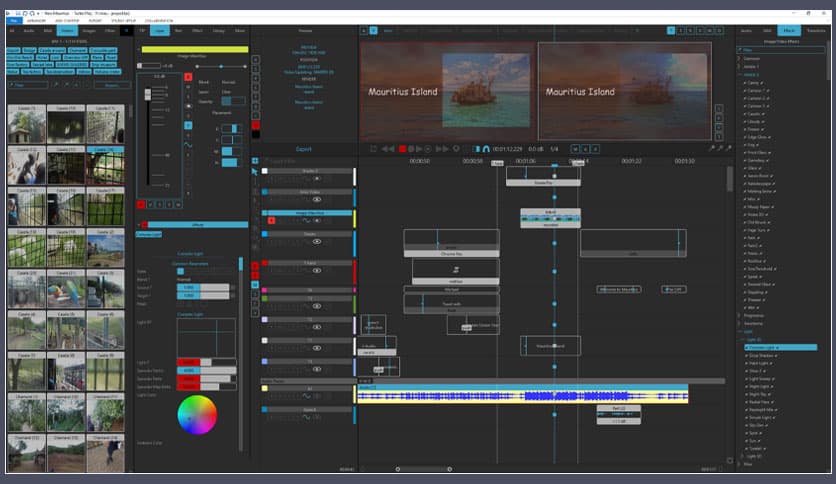This screenshot has height=484, width=836.
Task: Switch to the Video tab in media browser
Action: [x=67, y=31]
